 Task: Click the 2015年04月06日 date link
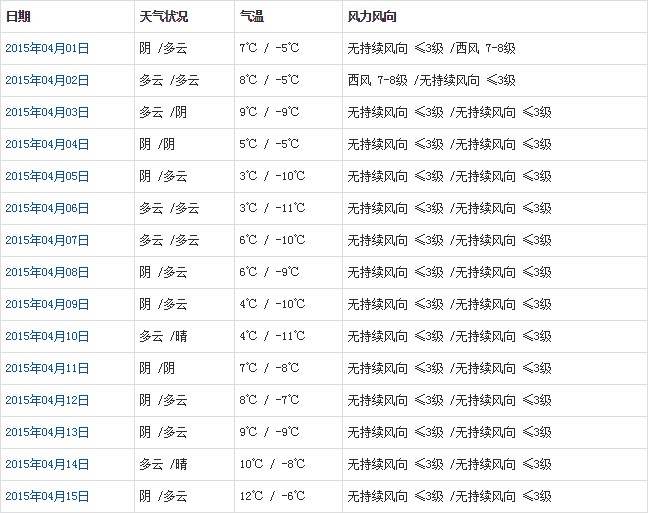(47, 208)
